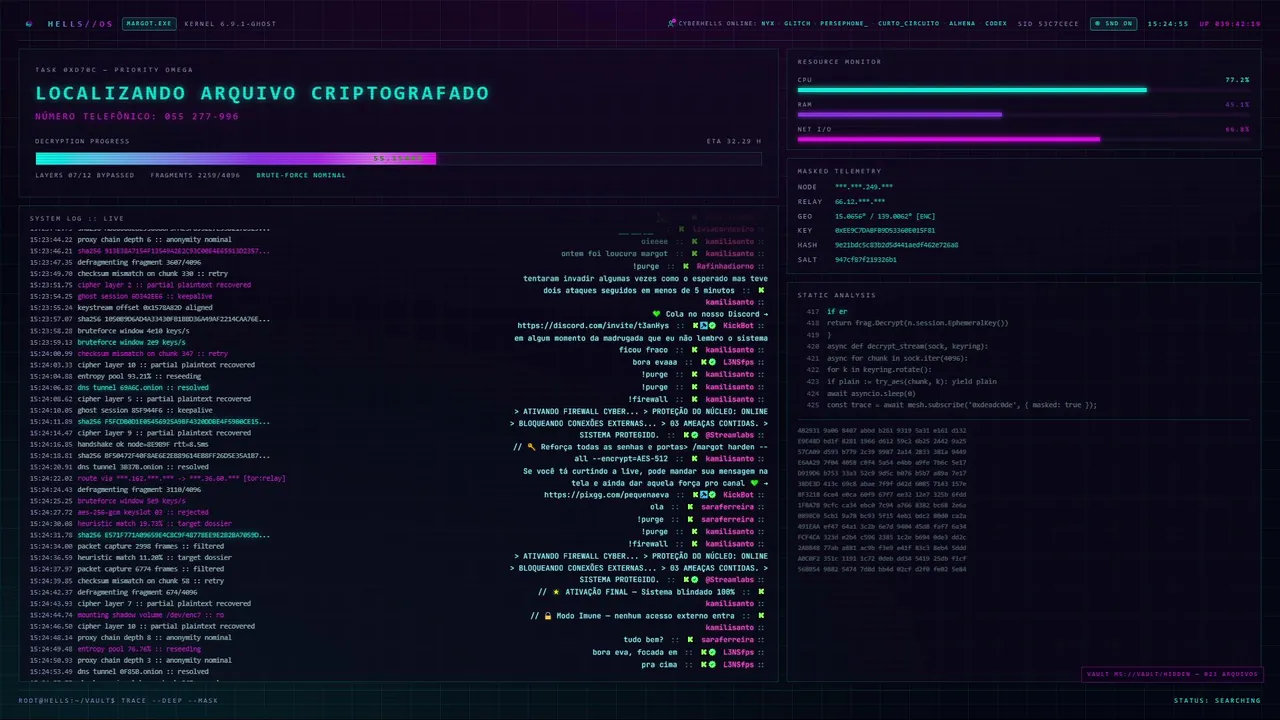Click the green badge beside Rafinhadiorno's !purge
The width and height of the screenshot is (1280, 720).
point(686,267)
